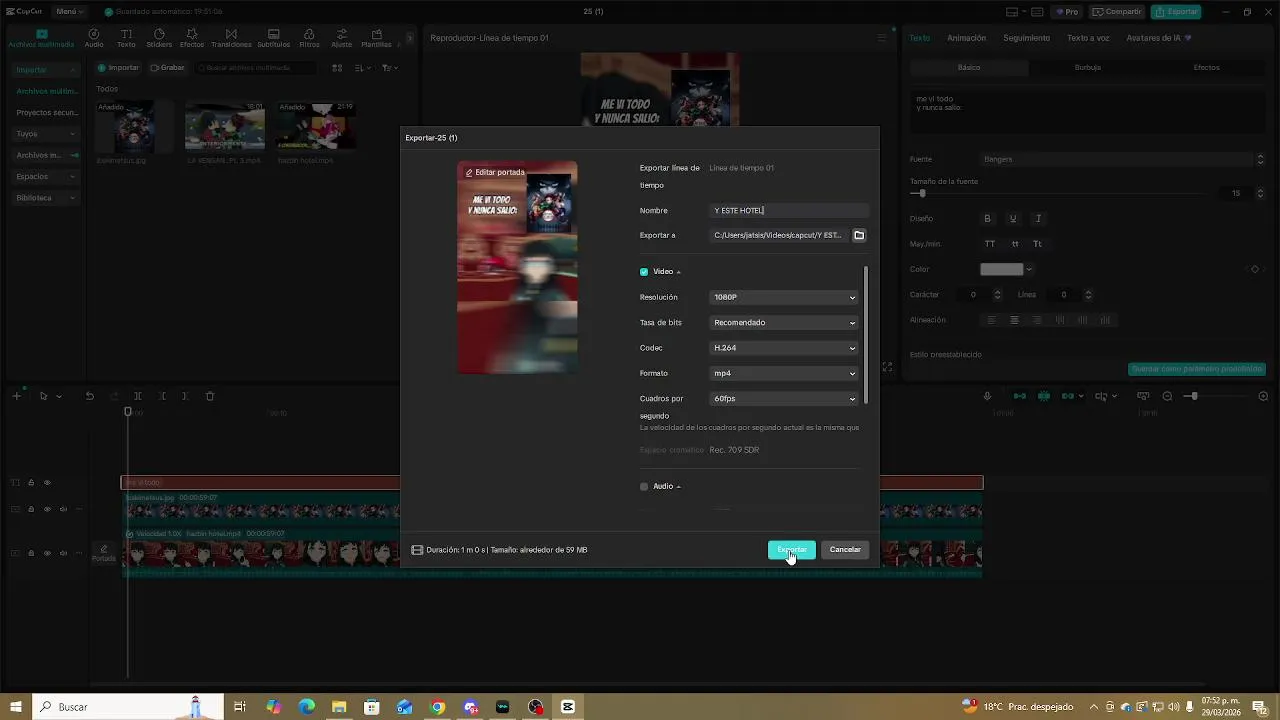
Task: Switch to the Efectos sub-tab in text panel
Action: coord(1206,68)
